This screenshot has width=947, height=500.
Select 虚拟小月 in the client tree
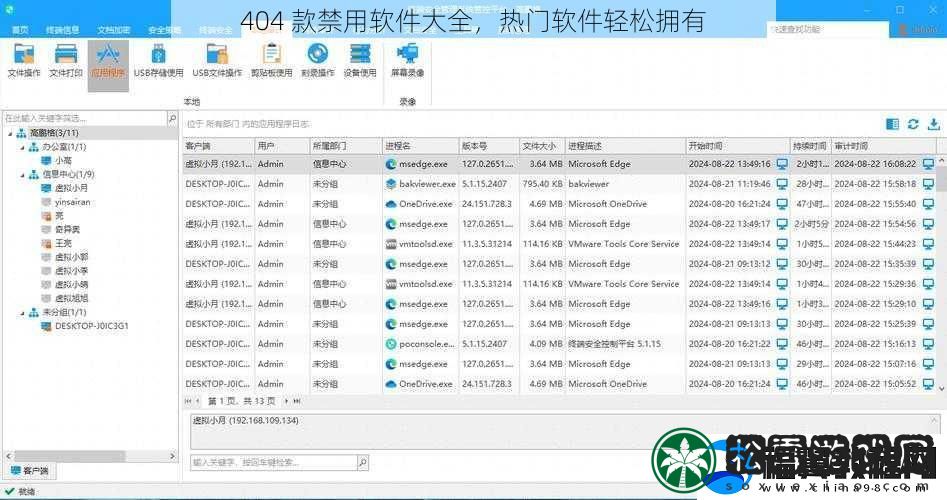71,188
